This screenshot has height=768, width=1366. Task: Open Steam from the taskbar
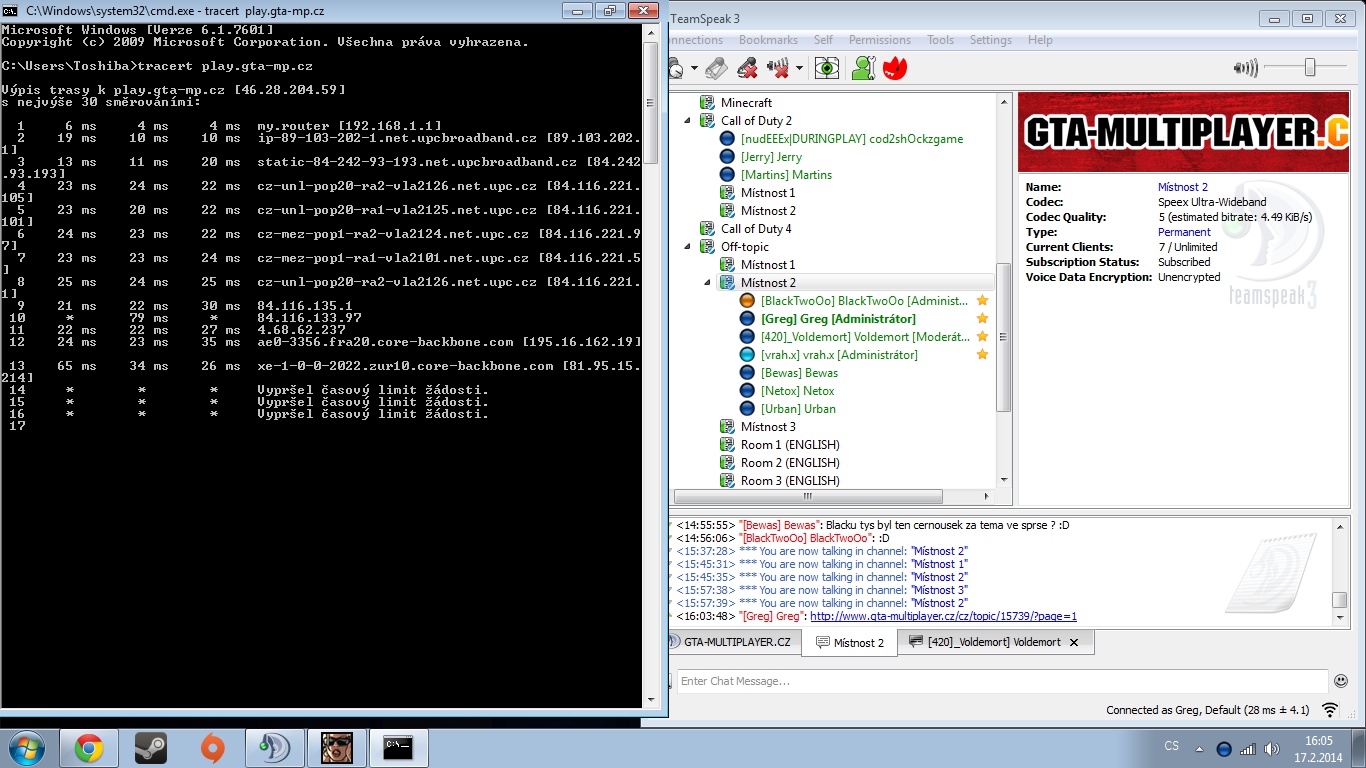[x=151, y=747]
